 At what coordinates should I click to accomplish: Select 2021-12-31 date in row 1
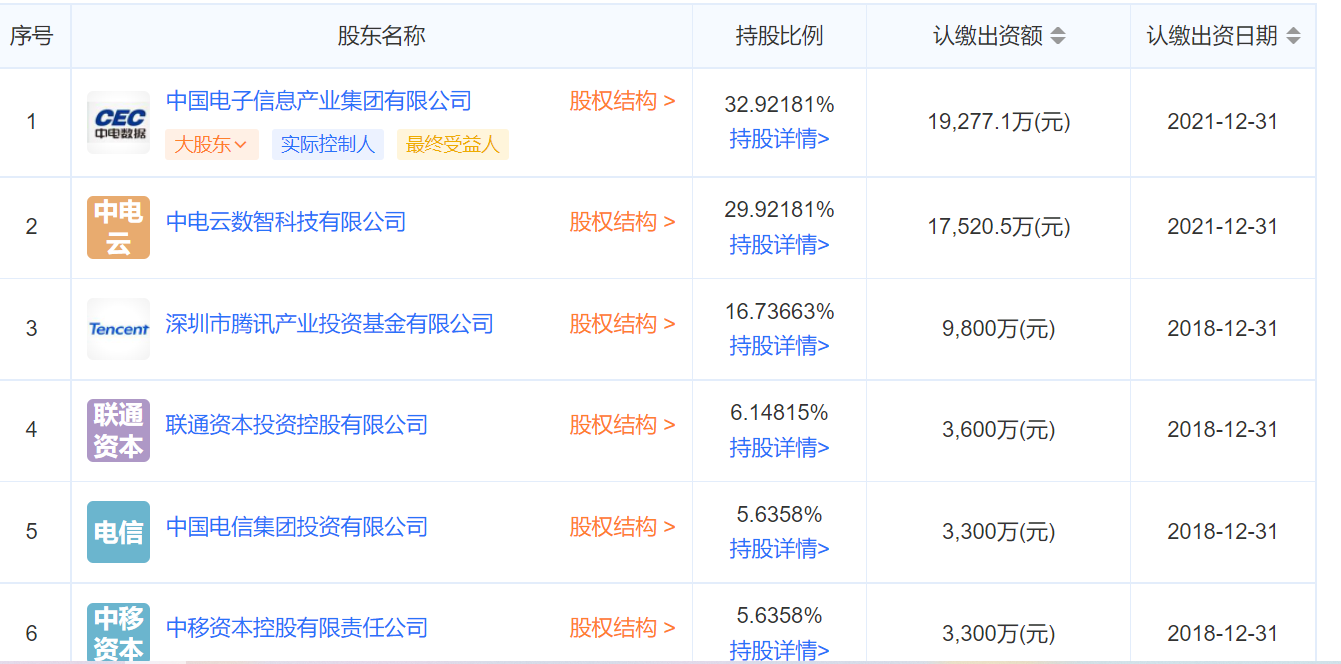click(1223, 122)
